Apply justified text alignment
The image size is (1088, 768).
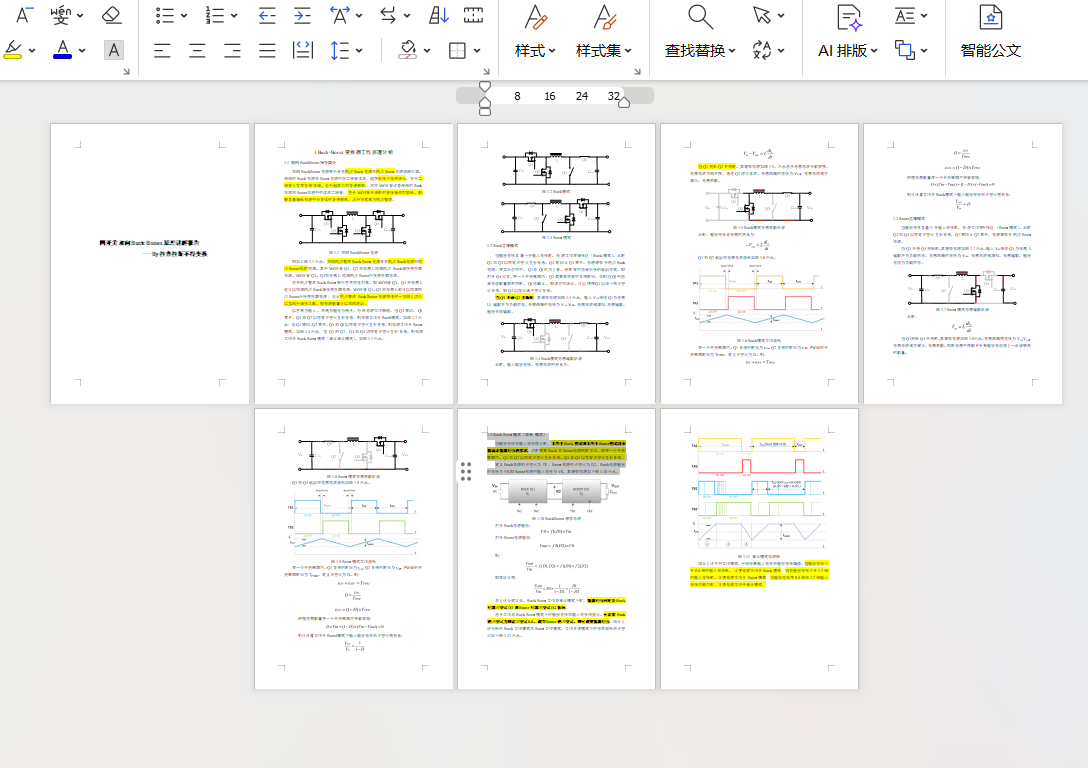coord(267,50)
